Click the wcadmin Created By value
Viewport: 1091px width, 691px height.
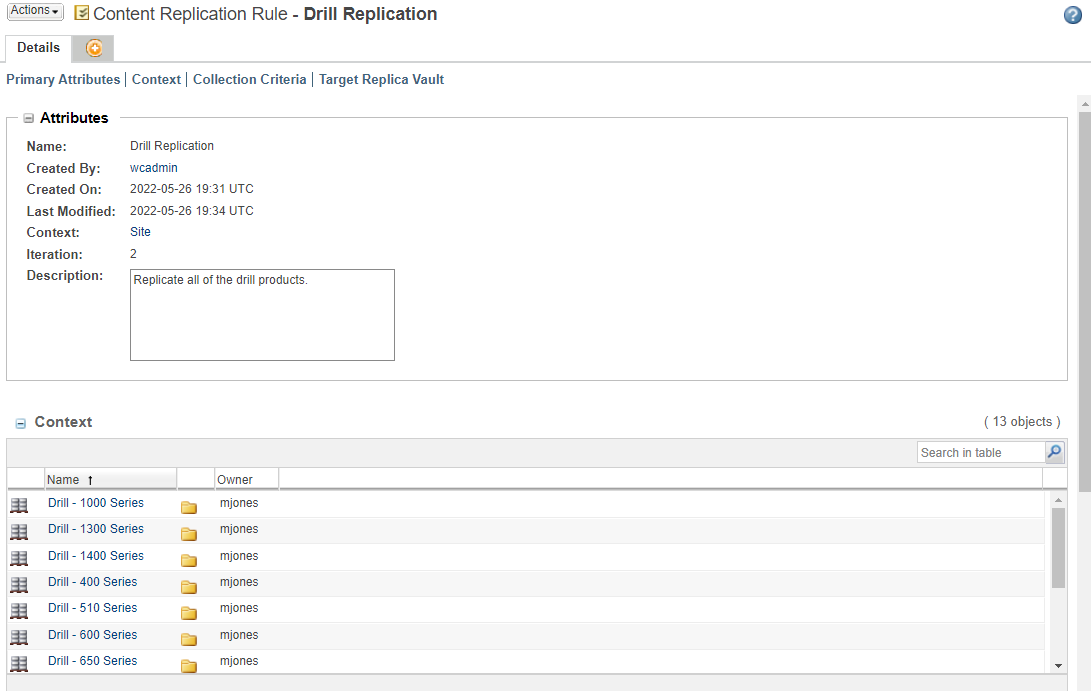tap(154, 168)
